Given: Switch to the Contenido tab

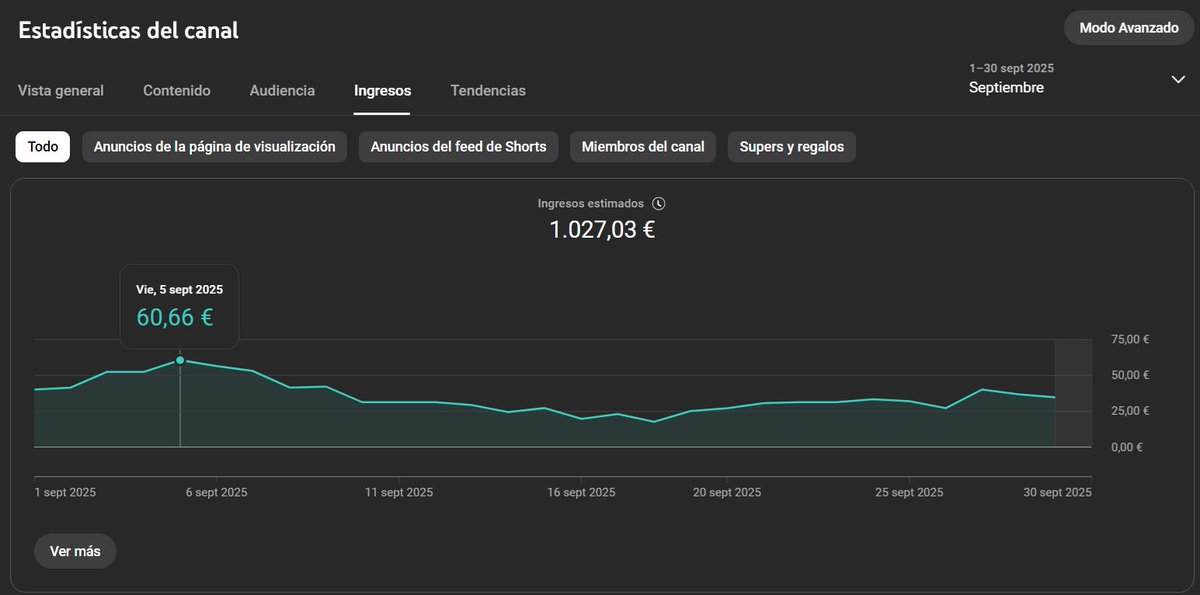Looking at the screenshot, I should coord(177,90).
